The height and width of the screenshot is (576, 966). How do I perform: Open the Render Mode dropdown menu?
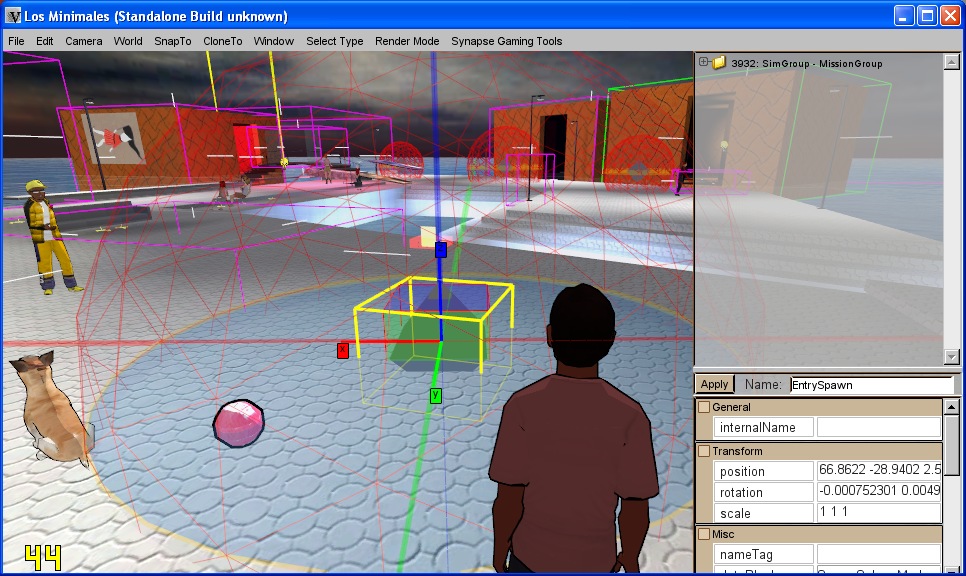click(407, 41)
